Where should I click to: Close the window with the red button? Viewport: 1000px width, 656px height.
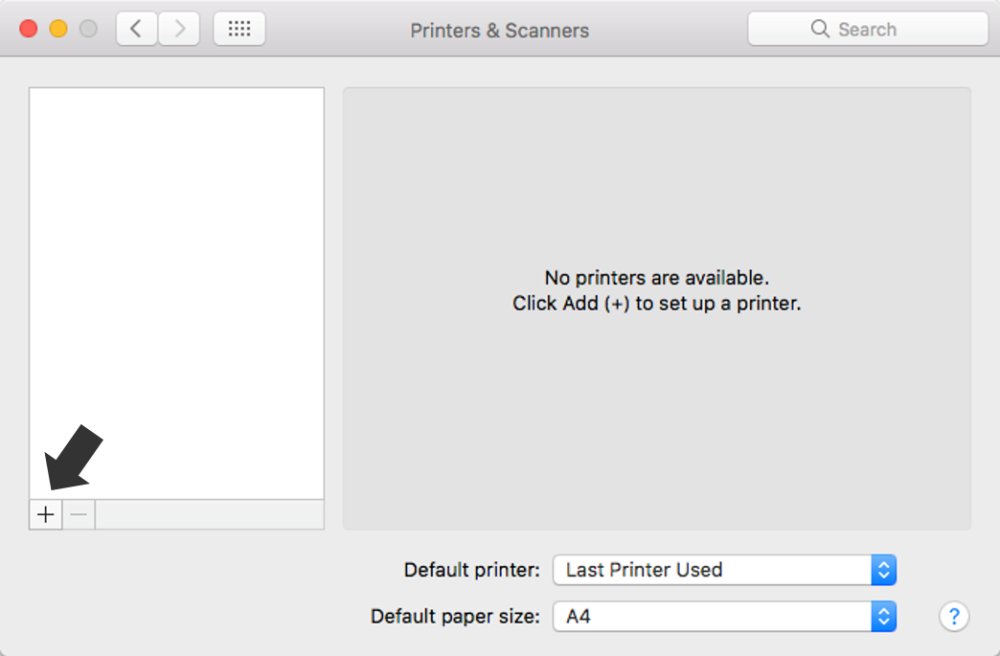(29, 29)
